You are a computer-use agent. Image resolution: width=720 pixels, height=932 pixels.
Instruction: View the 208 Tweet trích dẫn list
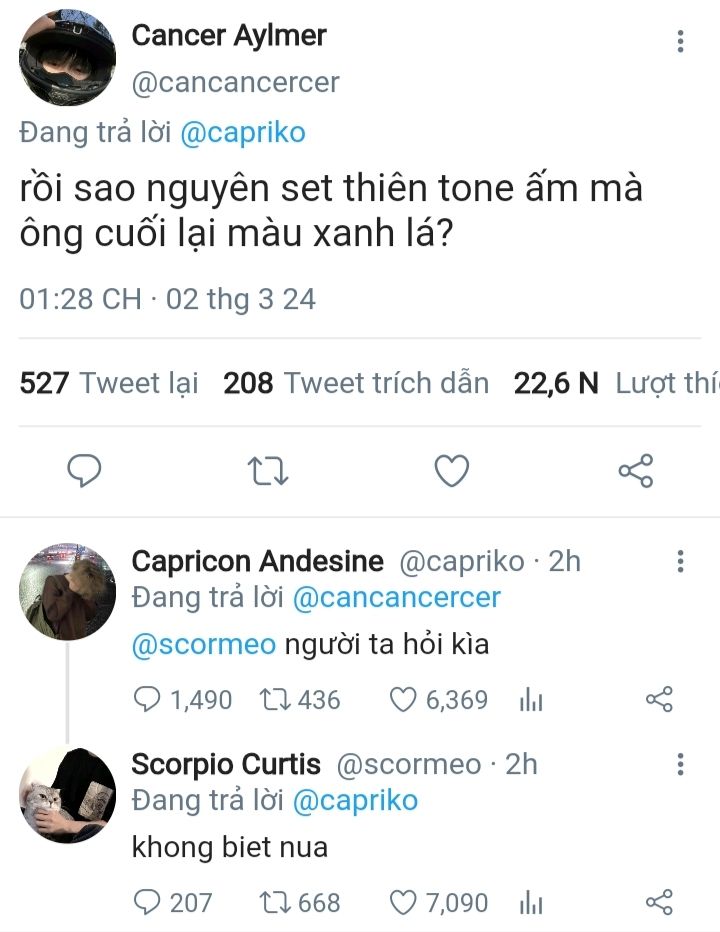[x=356, y=383]
